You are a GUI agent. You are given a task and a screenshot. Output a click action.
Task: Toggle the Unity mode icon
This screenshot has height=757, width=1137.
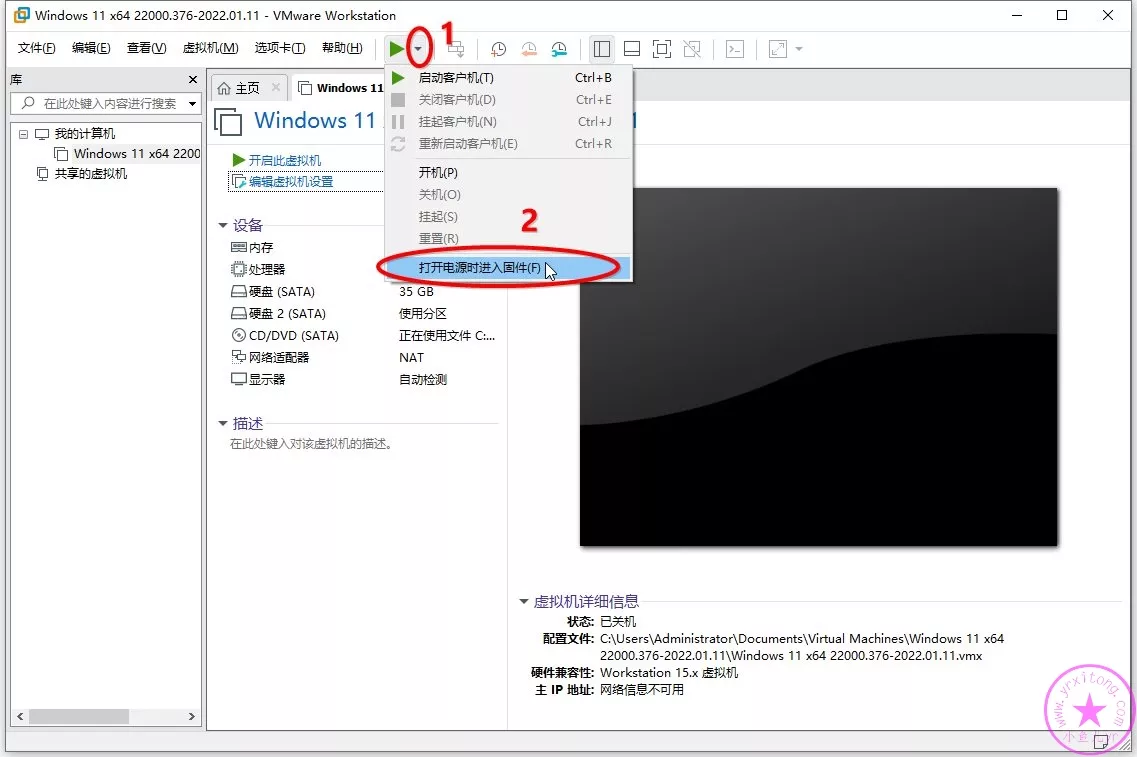[691, 49]
